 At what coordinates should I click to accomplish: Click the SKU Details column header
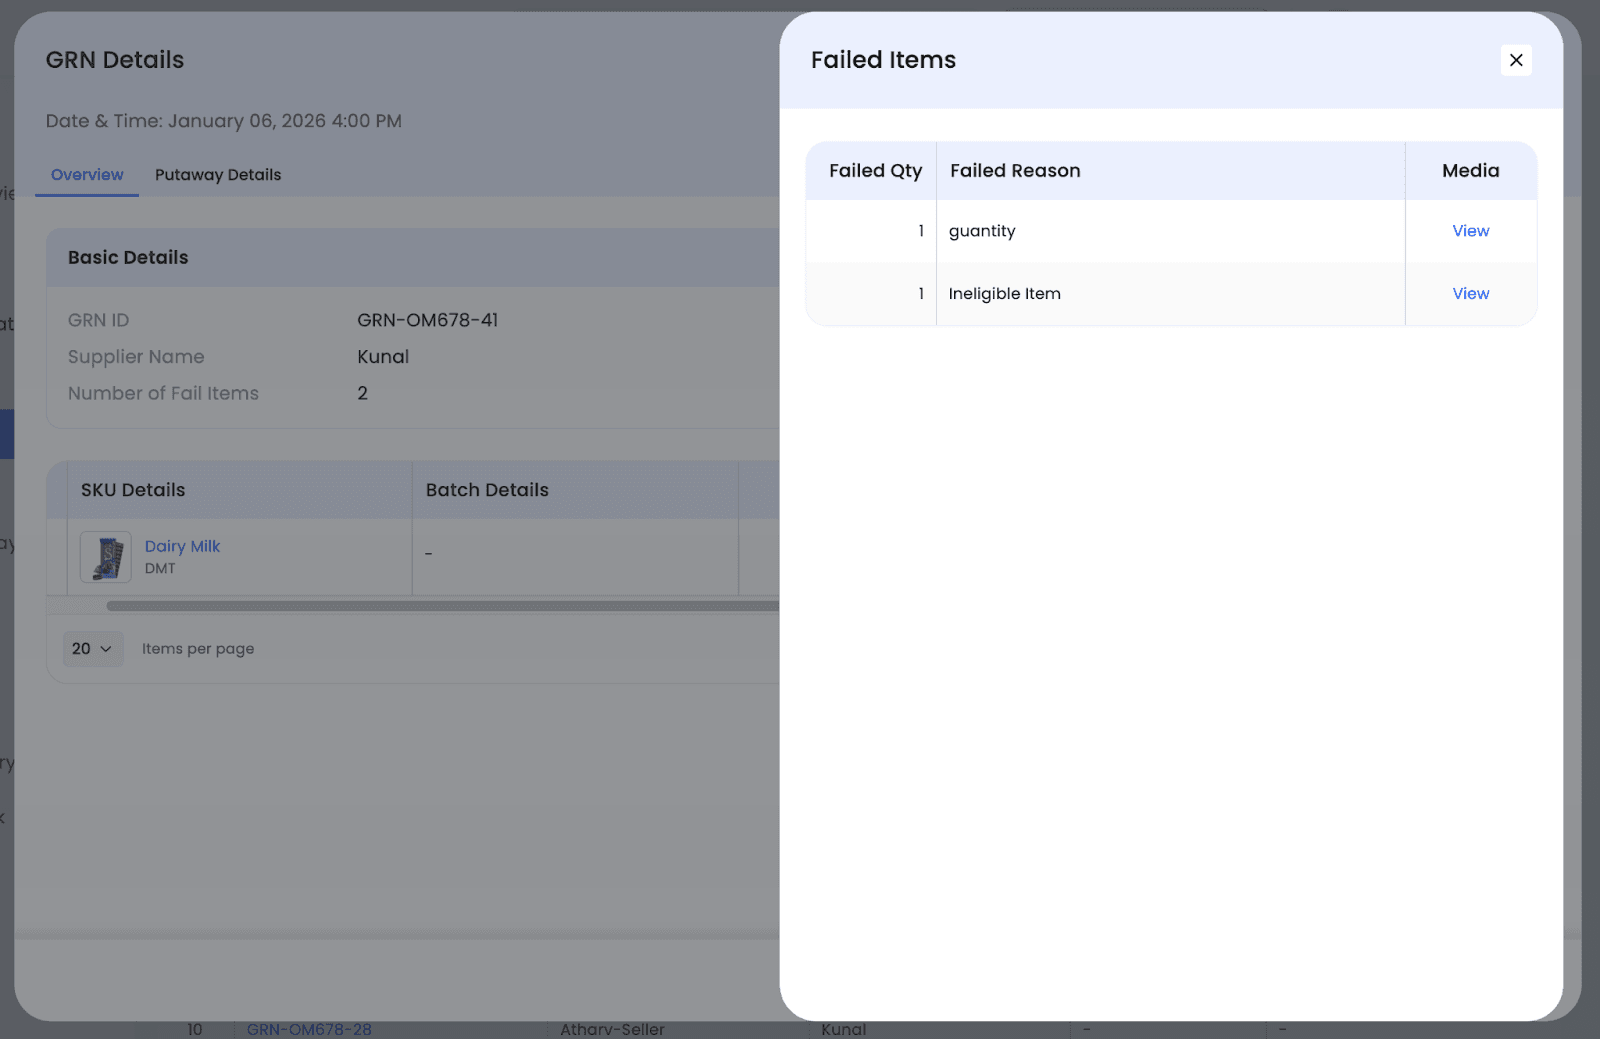tap(133, 490)
